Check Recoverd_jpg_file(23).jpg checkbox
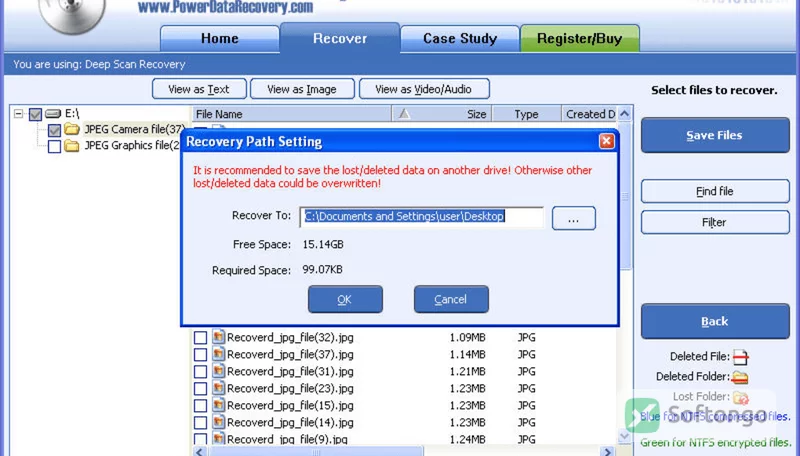 (x=201, y=389)
